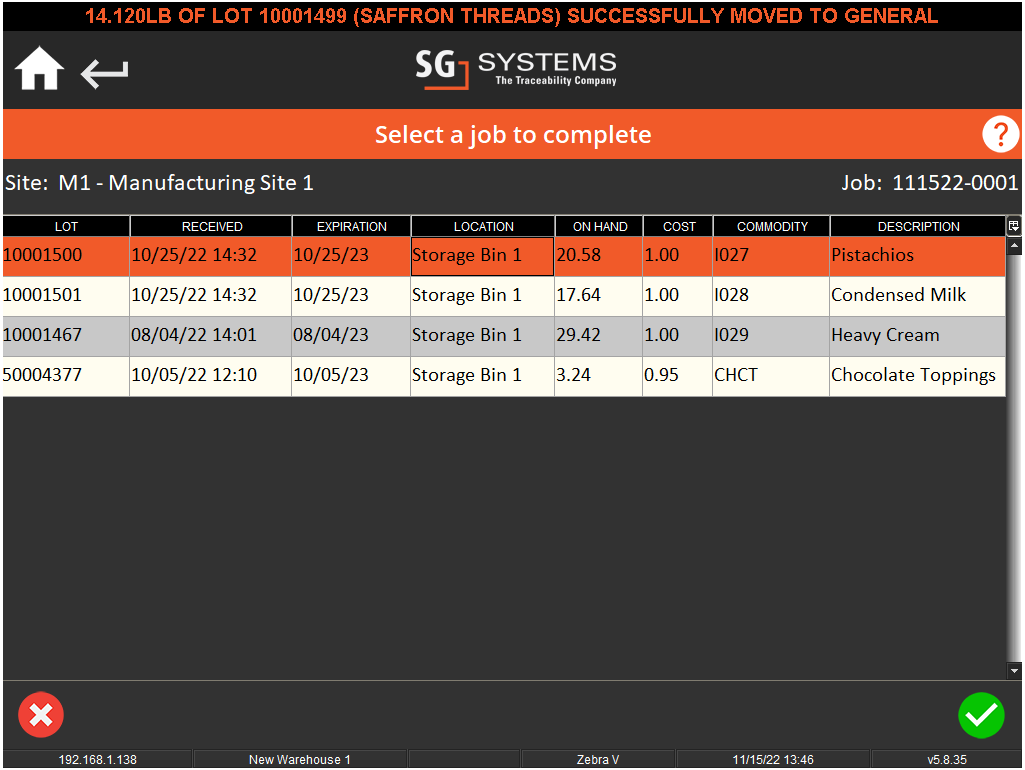Confirm selection with the green checkmark
The image size is (1025, 770).
981,715
